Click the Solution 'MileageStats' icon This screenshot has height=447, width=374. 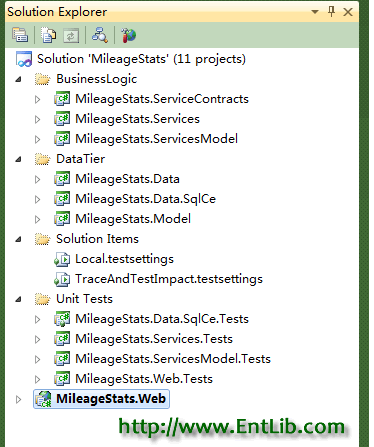tap(24, 59)
